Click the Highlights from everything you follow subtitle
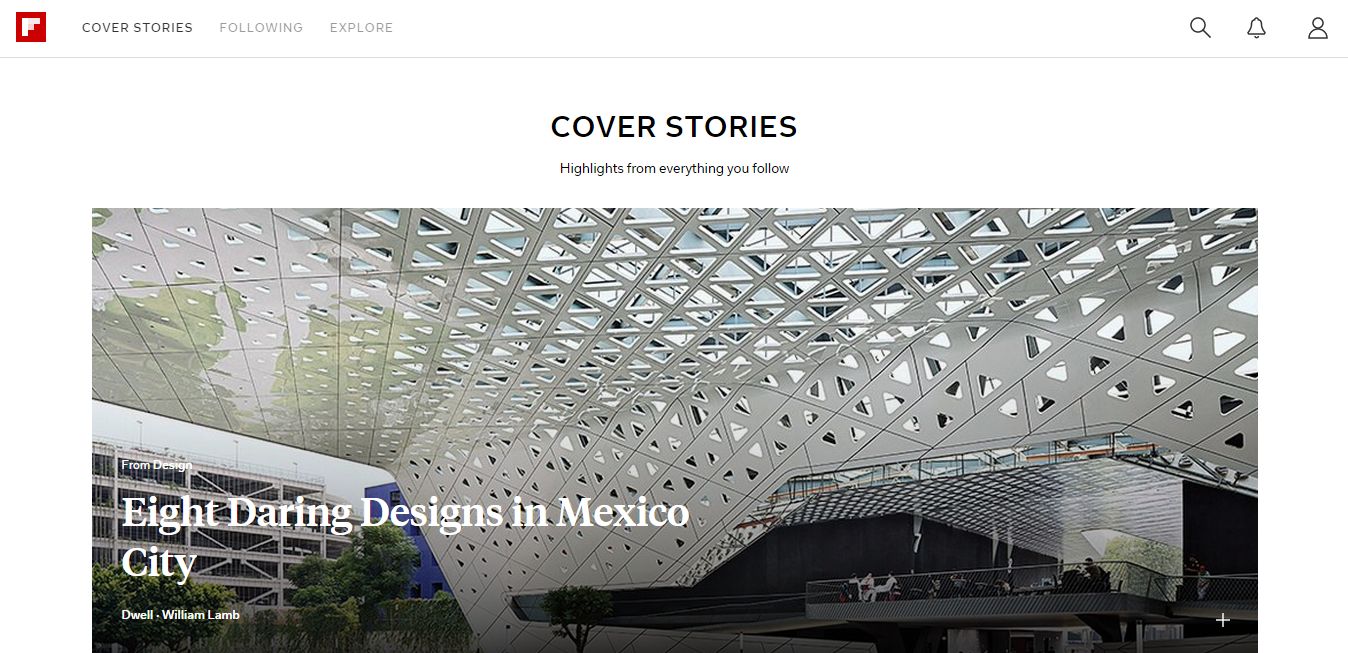1348x653 pixels. click(674, 169)
